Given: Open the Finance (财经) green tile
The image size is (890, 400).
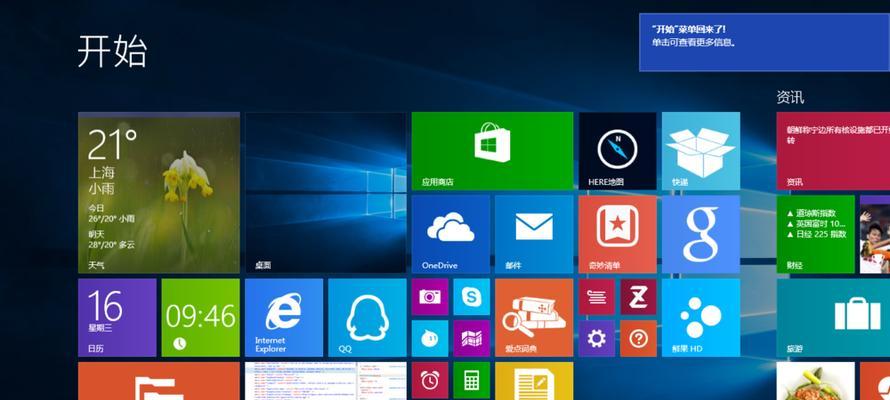Looking at the screenshot, I should [x=816, y=234].
